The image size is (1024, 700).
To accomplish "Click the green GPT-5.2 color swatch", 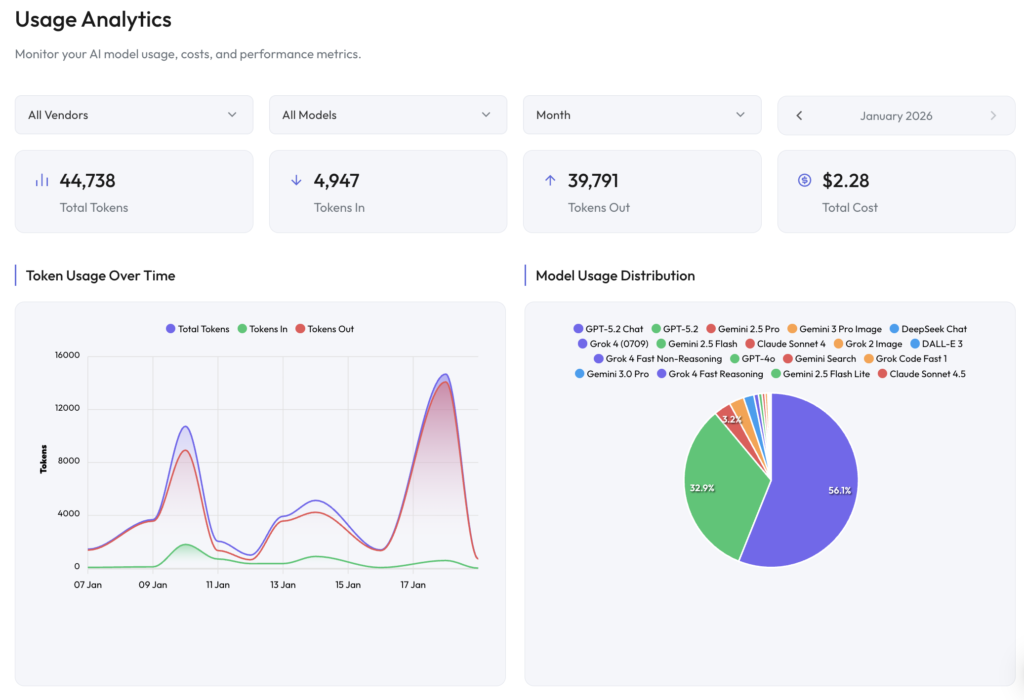I will (655, 330).
